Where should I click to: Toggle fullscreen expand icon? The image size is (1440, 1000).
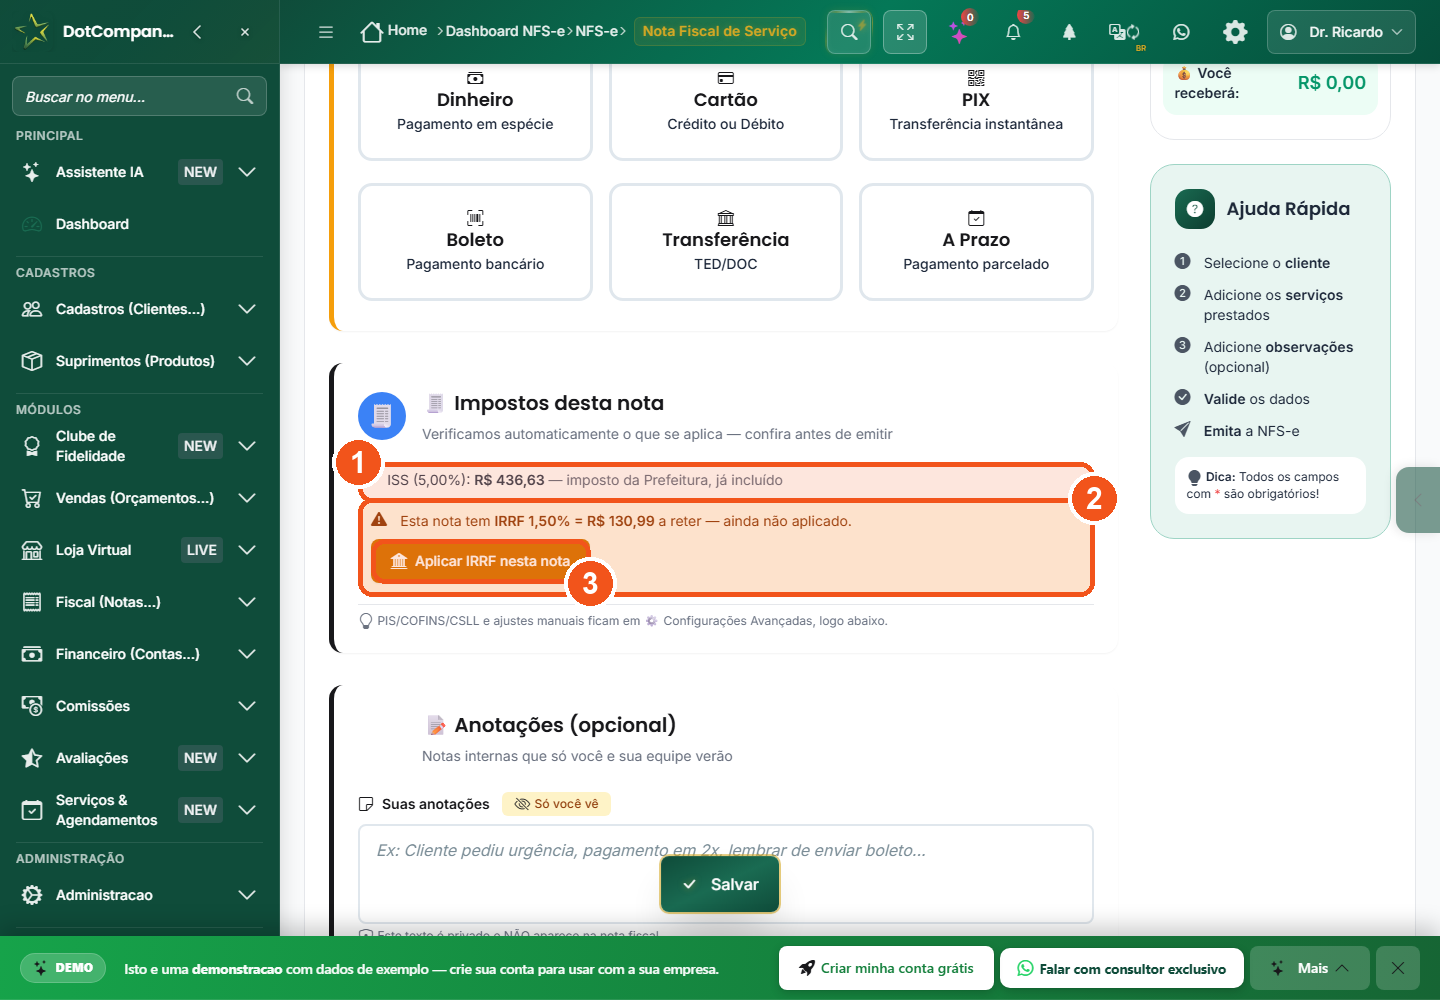905,32
